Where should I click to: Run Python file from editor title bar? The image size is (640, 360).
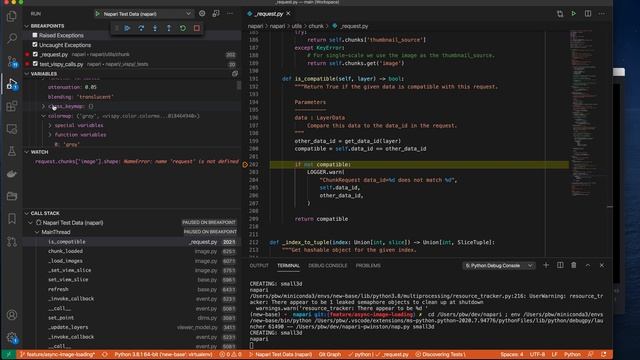[x=573, y=13]
